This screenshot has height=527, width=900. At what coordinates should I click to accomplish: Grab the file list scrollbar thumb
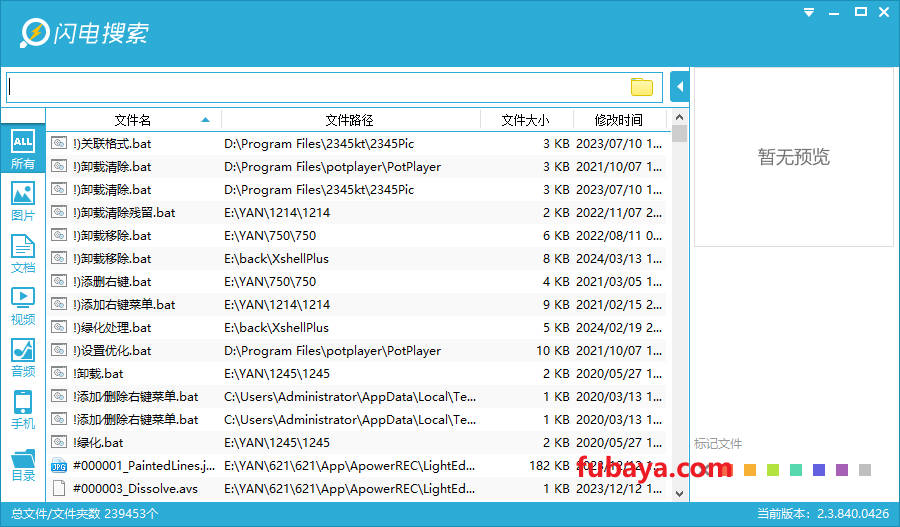click(680, 133)
